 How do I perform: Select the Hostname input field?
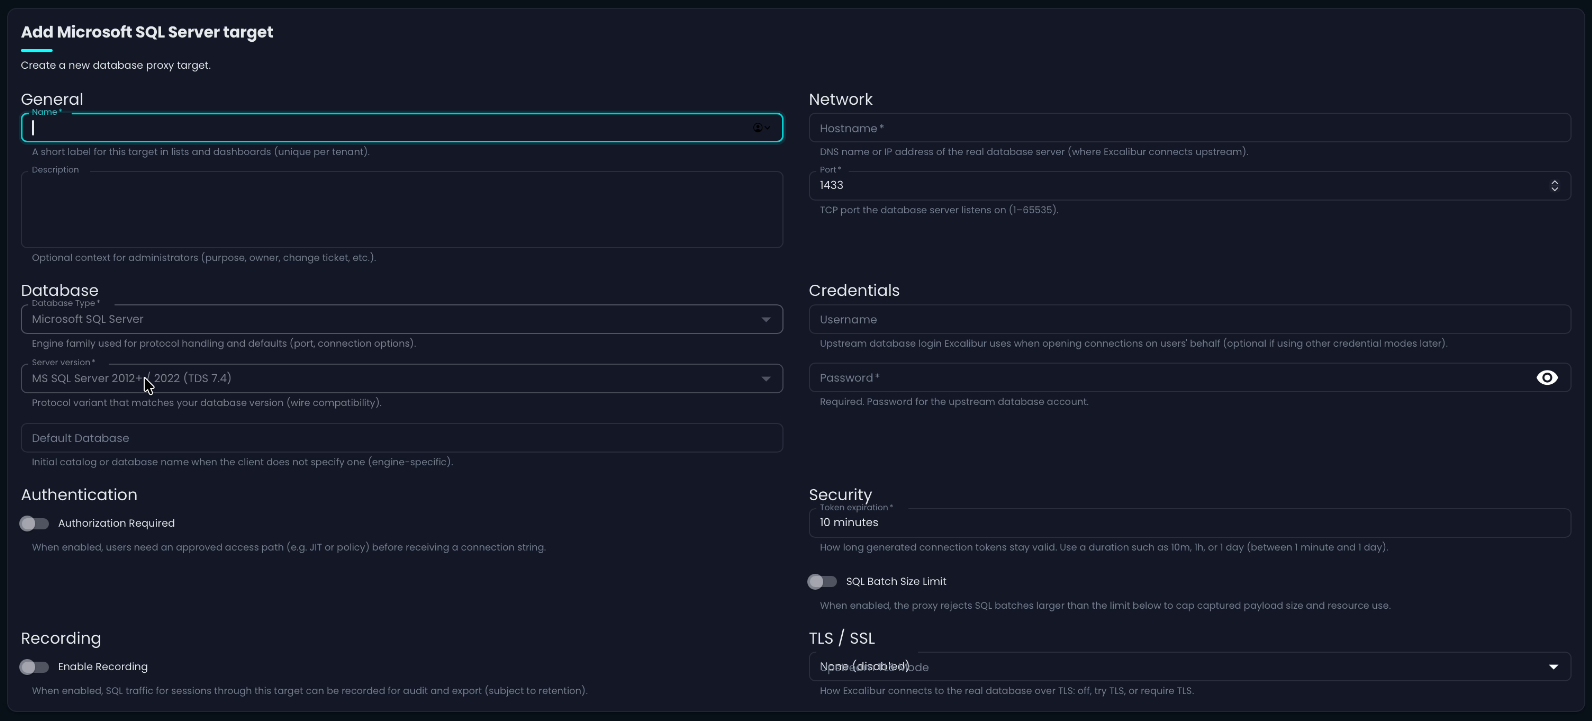[x=1190, y=128]
